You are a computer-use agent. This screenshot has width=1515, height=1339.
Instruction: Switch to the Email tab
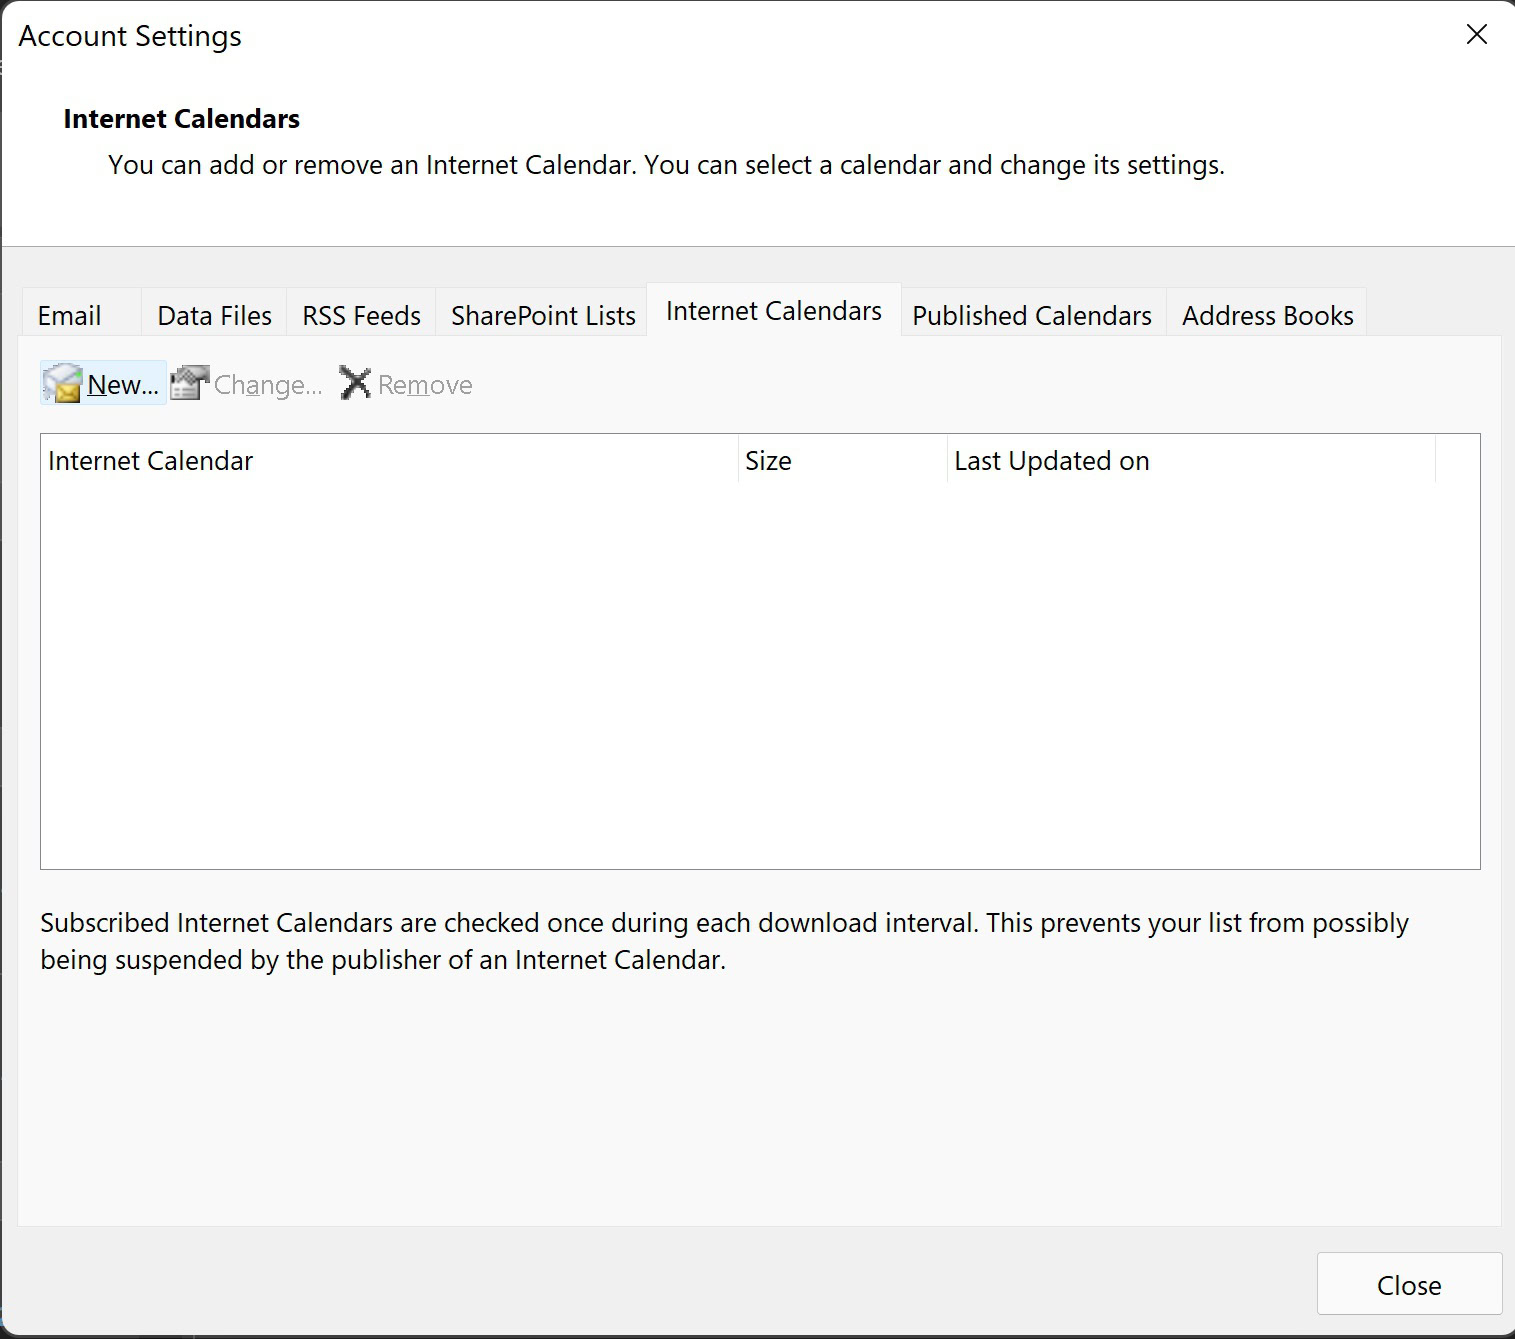[69, 316]
